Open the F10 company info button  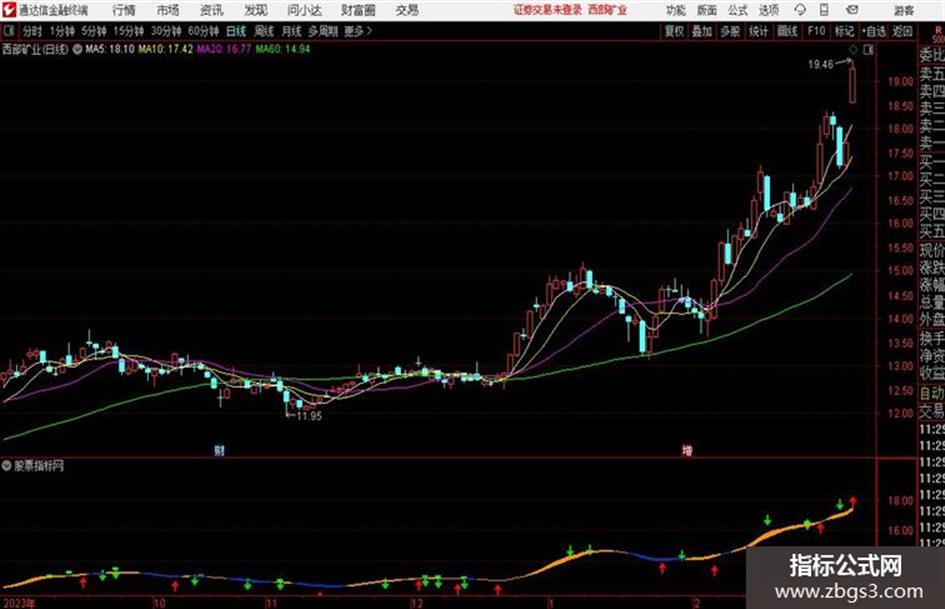[x=816, y=31]
